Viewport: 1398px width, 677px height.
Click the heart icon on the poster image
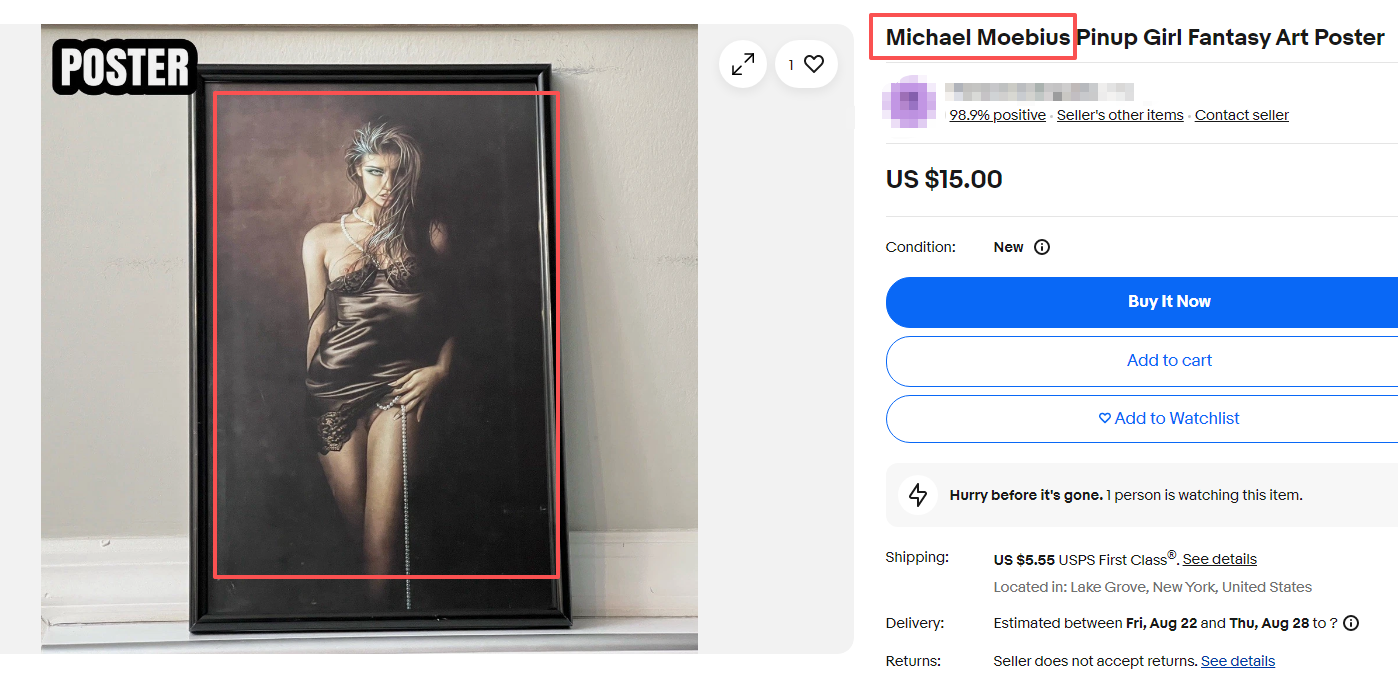[x=814, y=65]
